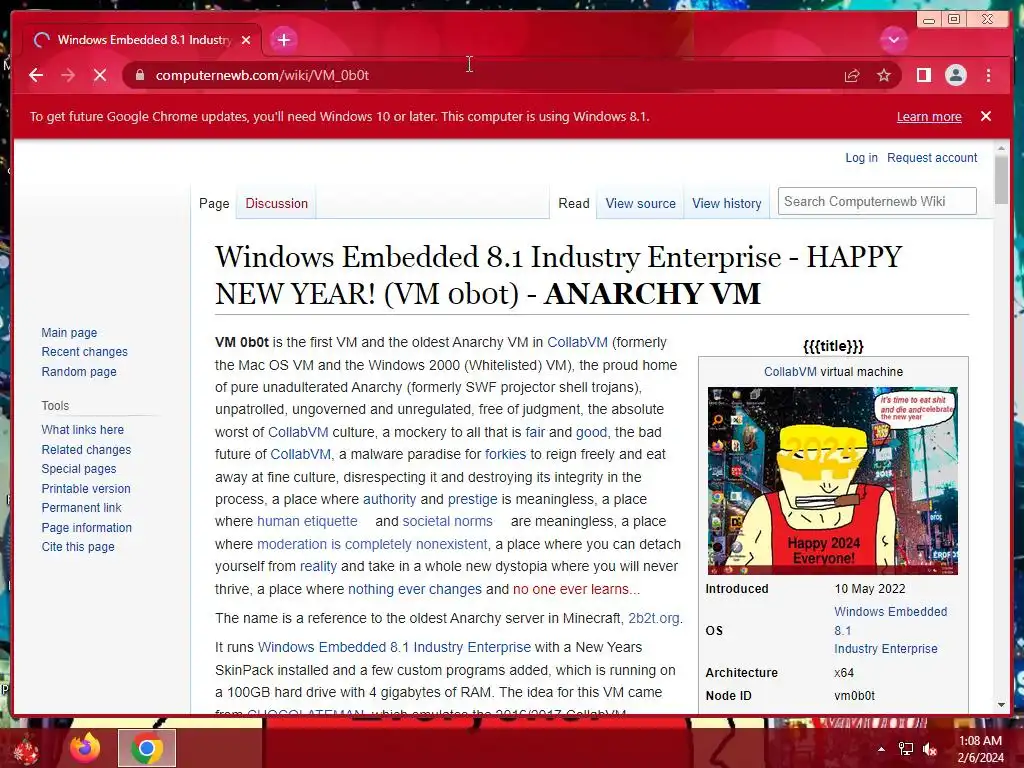Select the Page tab

point(214,203)
